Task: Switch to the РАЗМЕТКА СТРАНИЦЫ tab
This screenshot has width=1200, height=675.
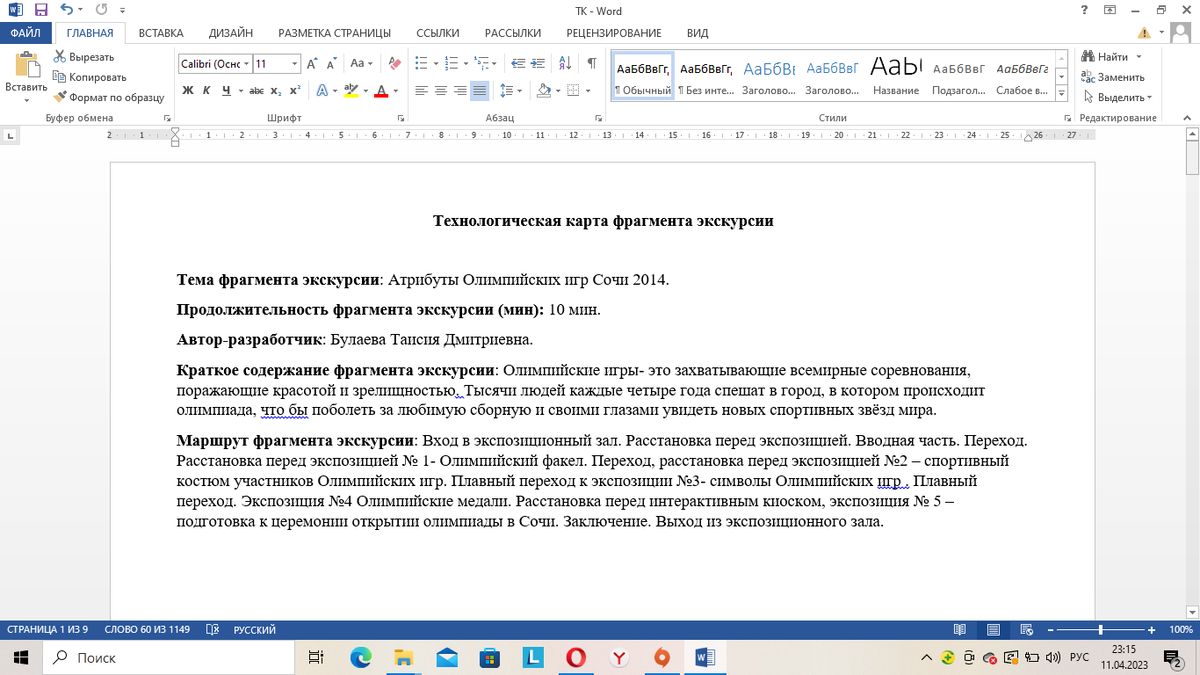Action: click(x=334, y=33)
